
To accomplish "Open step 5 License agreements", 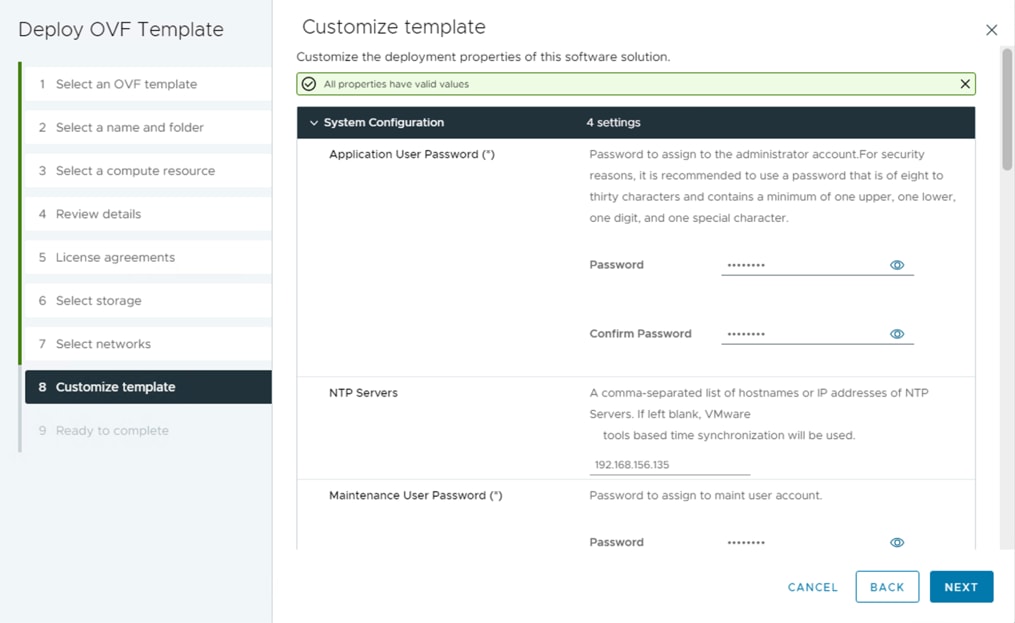I will (x=115, y=257).
